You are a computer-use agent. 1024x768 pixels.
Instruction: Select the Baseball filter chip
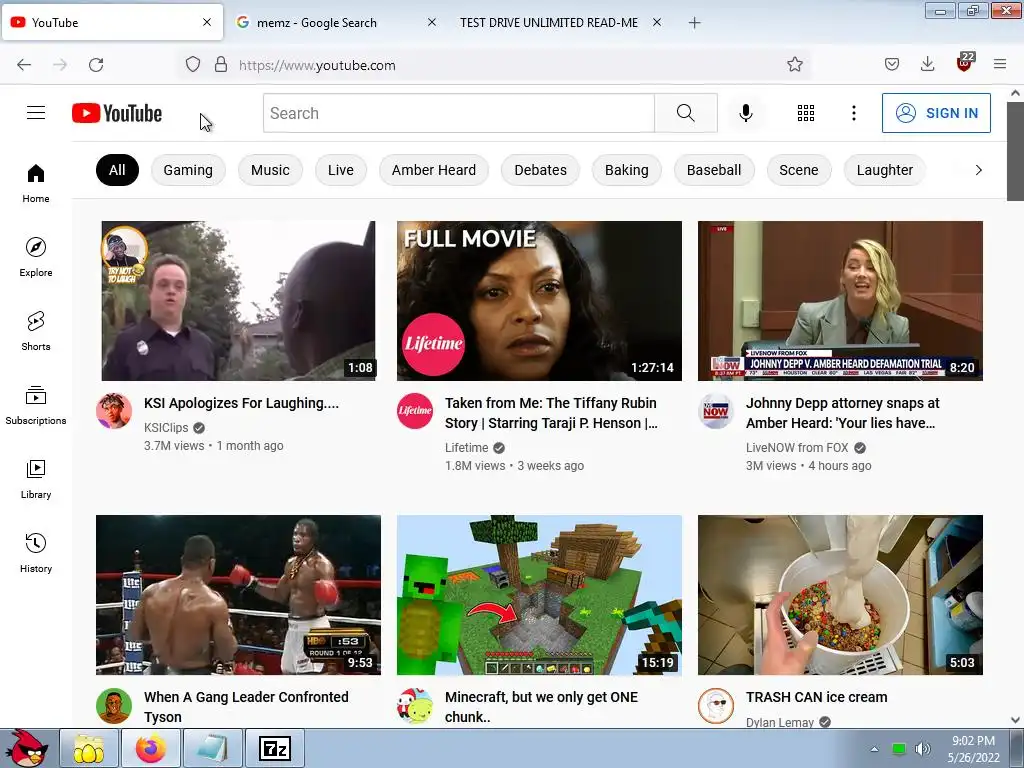(714, 170)
